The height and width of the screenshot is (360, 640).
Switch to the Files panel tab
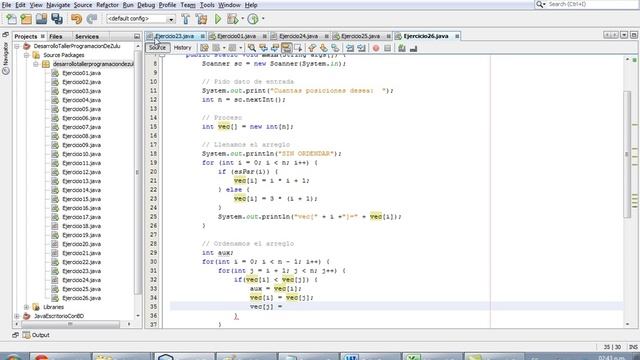click(56, 36)
